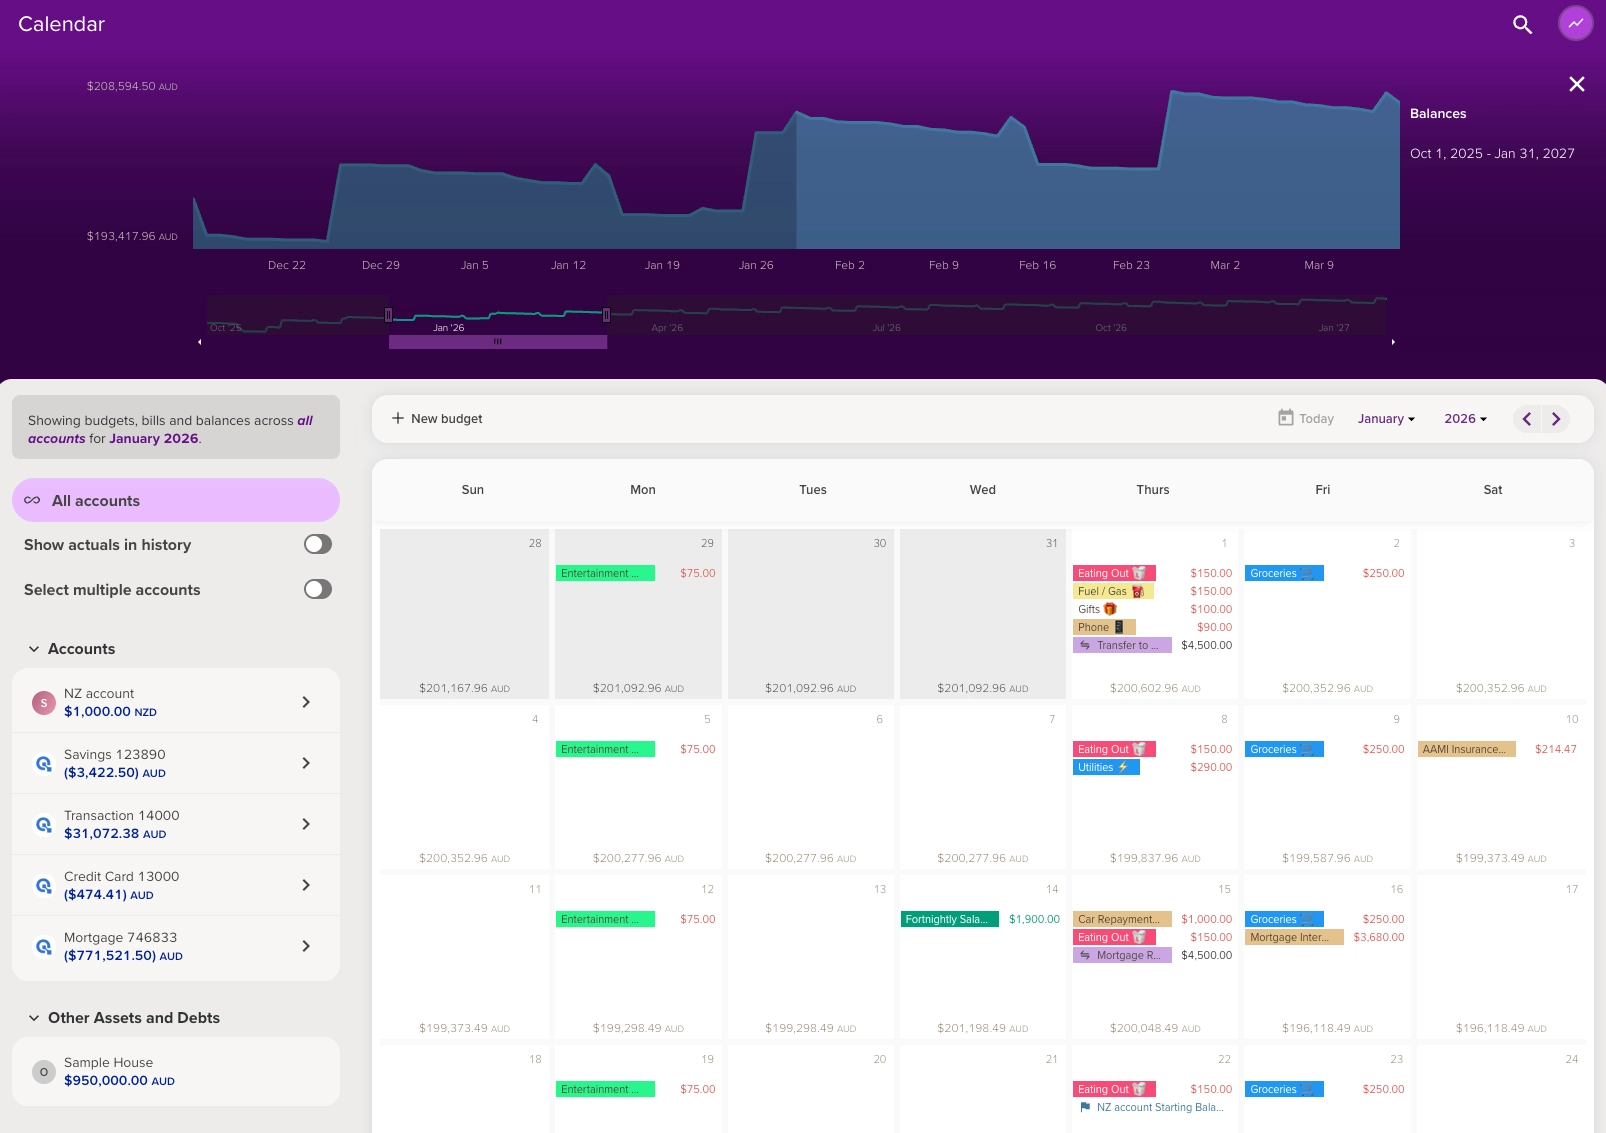Viewport: 1606px width, 1133px height.
Task: Click Savings 123890 bank icon
Action: click(43, 764)
